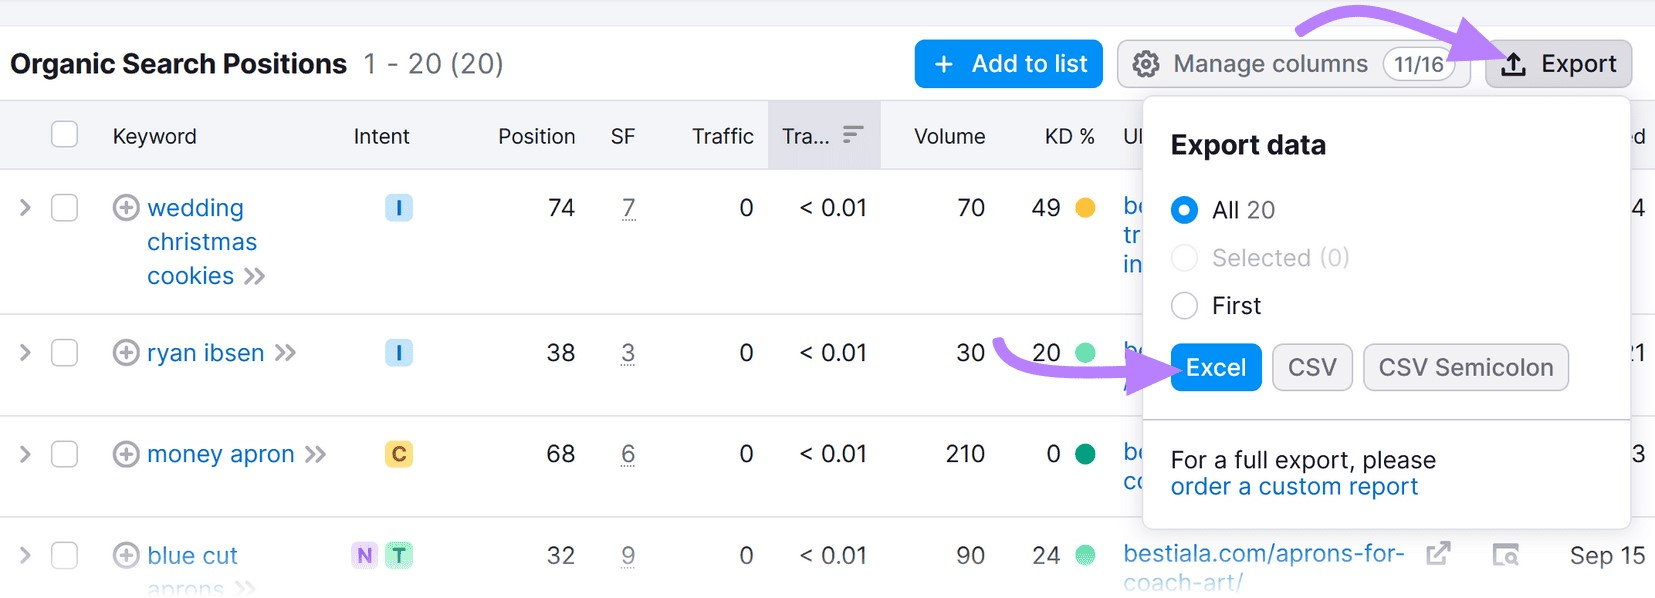Sort by the Volume column header
The image size is (1655, 598).
click(x=949, y=136)
